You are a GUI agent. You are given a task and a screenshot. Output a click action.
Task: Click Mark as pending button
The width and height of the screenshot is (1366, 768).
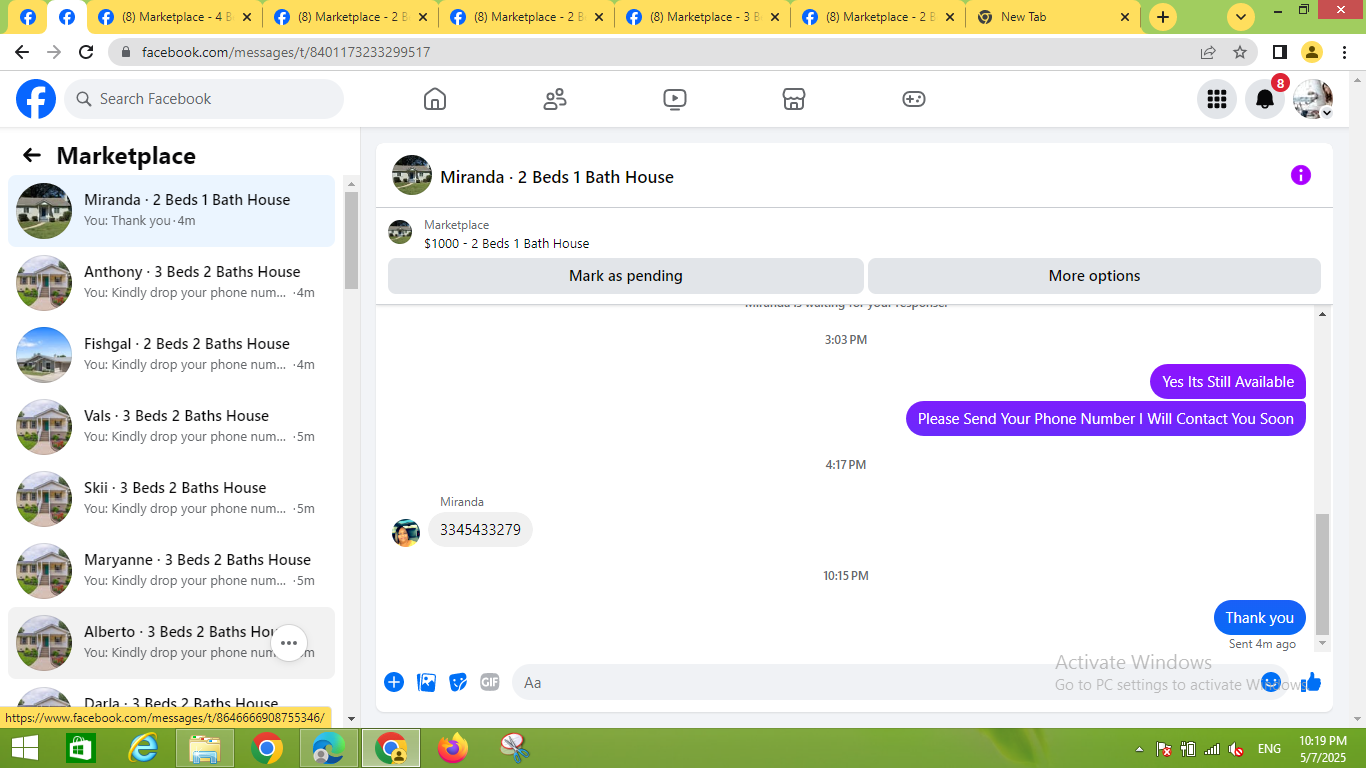(x=626, y=276)
